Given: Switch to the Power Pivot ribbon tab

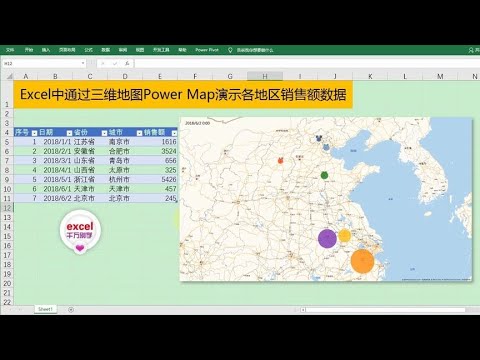Looking at the screenshot, I should point(207,50).
